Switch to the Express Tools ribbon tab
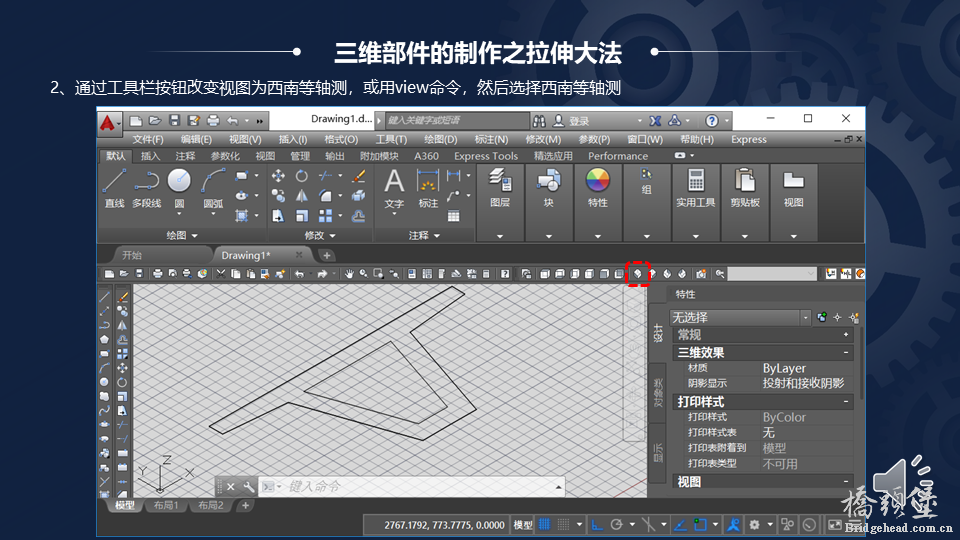 (x=486, y=156)
